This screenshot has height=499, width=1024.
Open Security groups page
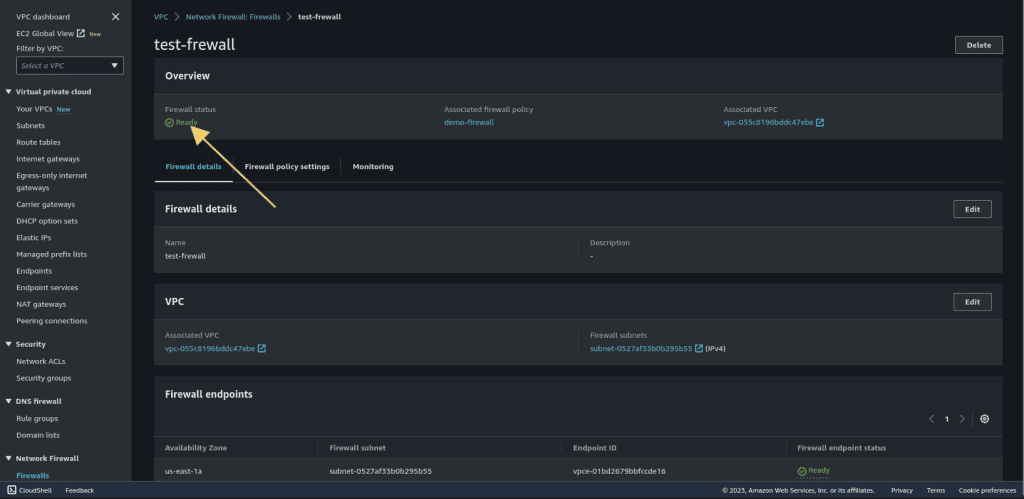[x=44, y=378]
